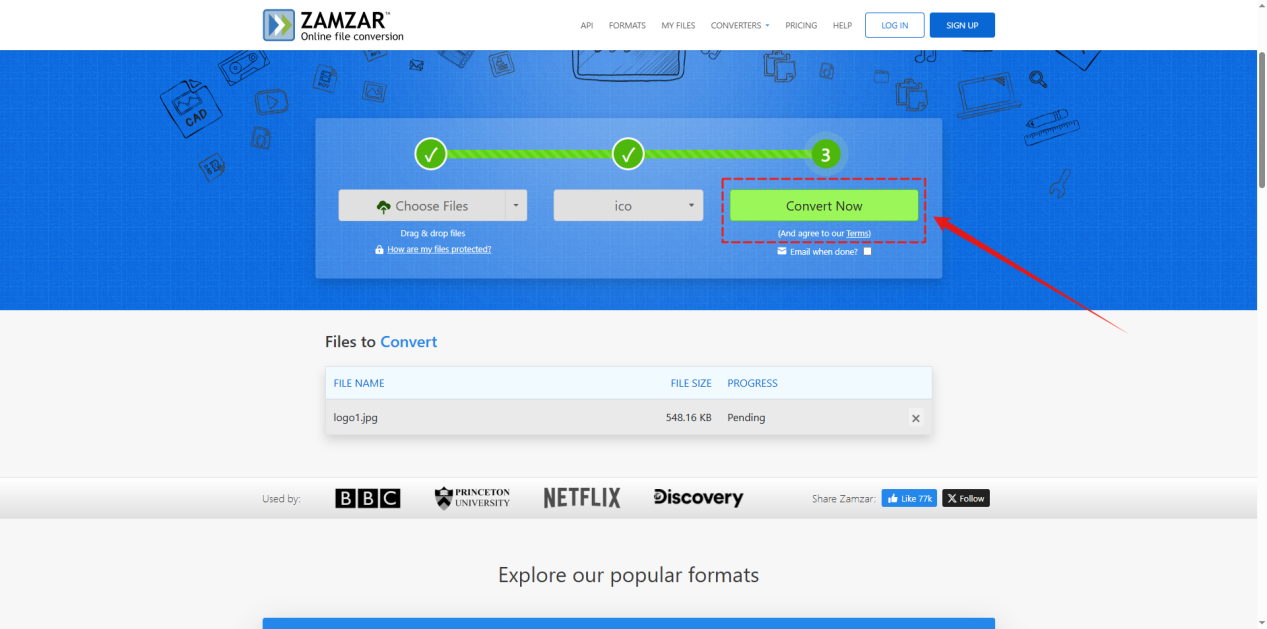
Task: Click the Discovery logo
Action: coord(698,498)
